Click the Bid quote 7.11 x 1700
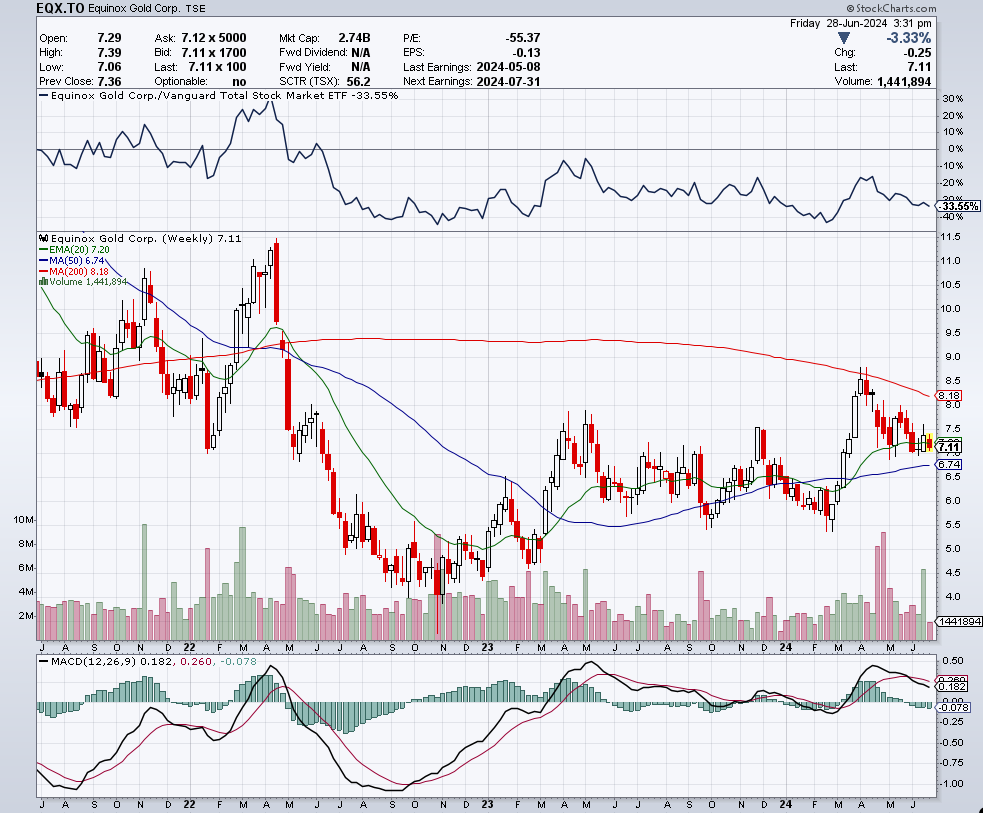 click(x=214, y=53)
